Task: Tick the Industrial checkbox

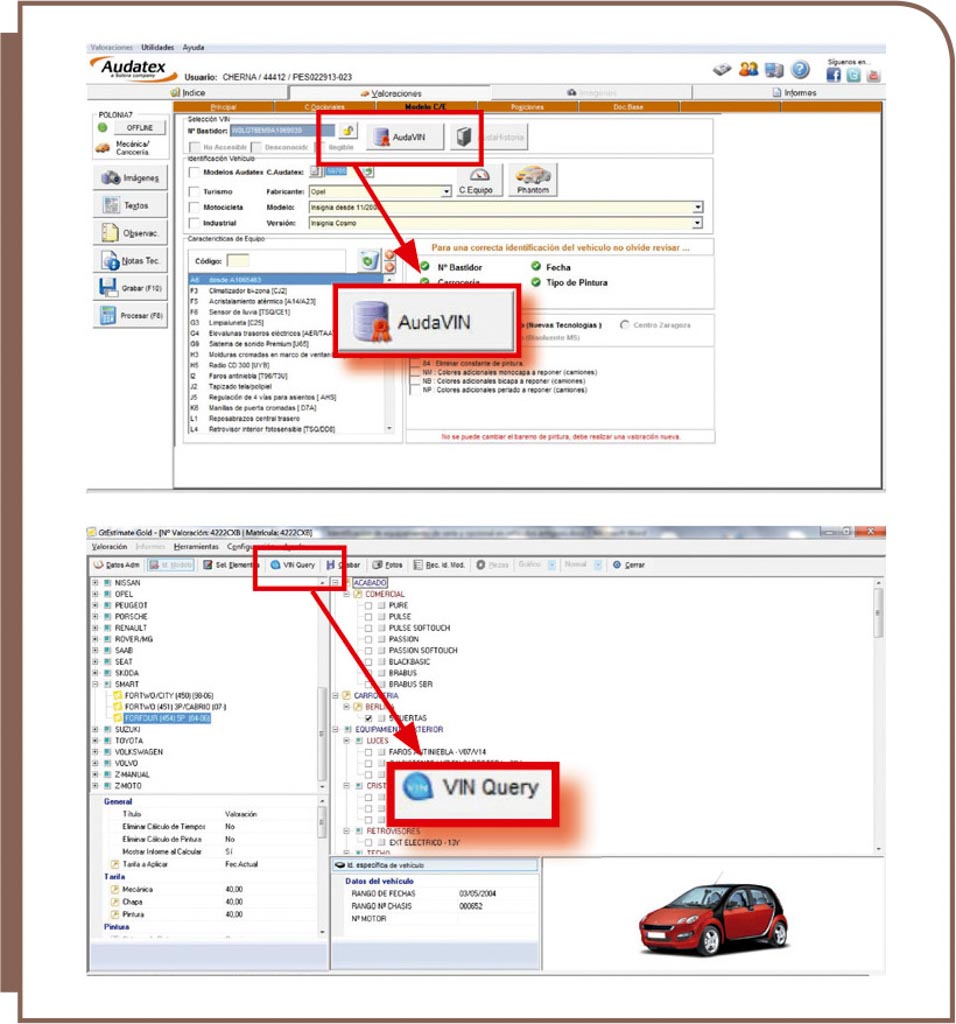Action: (194, 223)
